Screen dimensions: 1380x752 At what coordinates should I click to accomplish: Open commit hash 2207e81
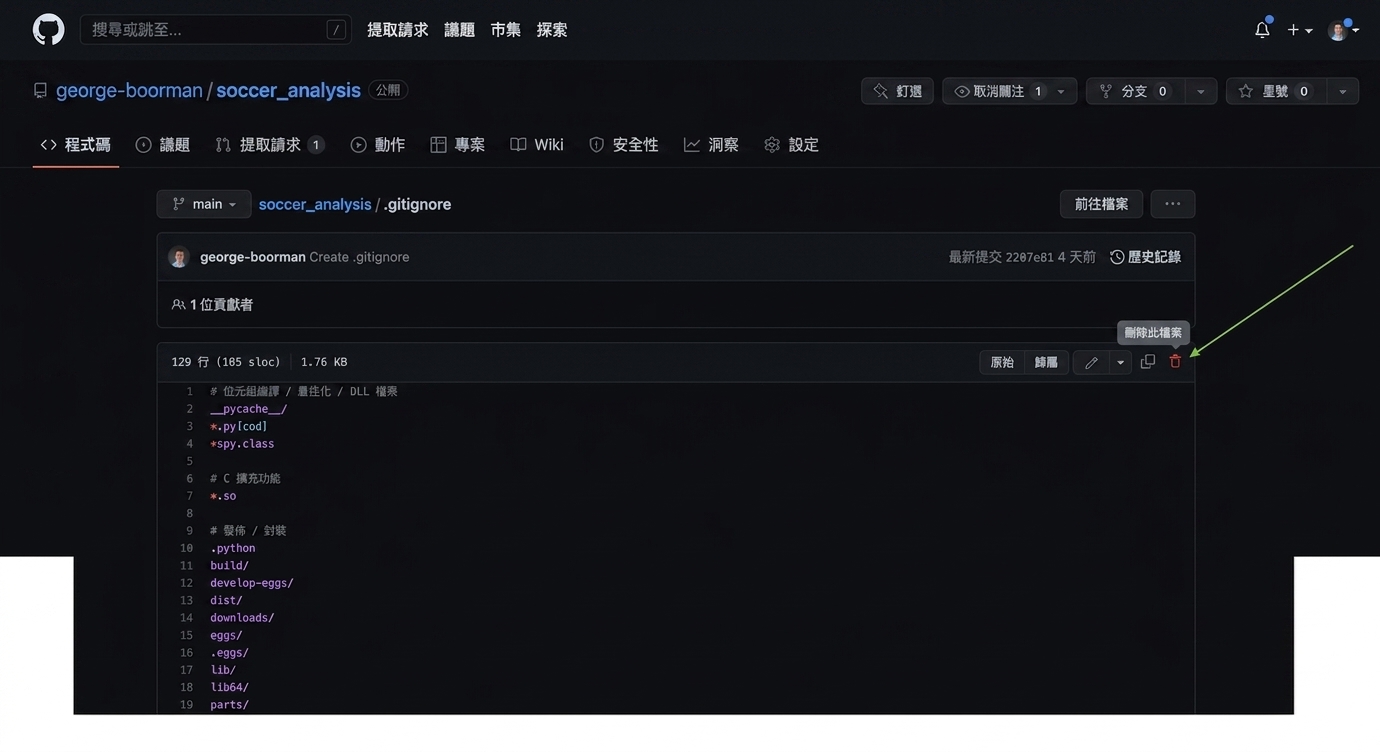tap(1029, 258)
